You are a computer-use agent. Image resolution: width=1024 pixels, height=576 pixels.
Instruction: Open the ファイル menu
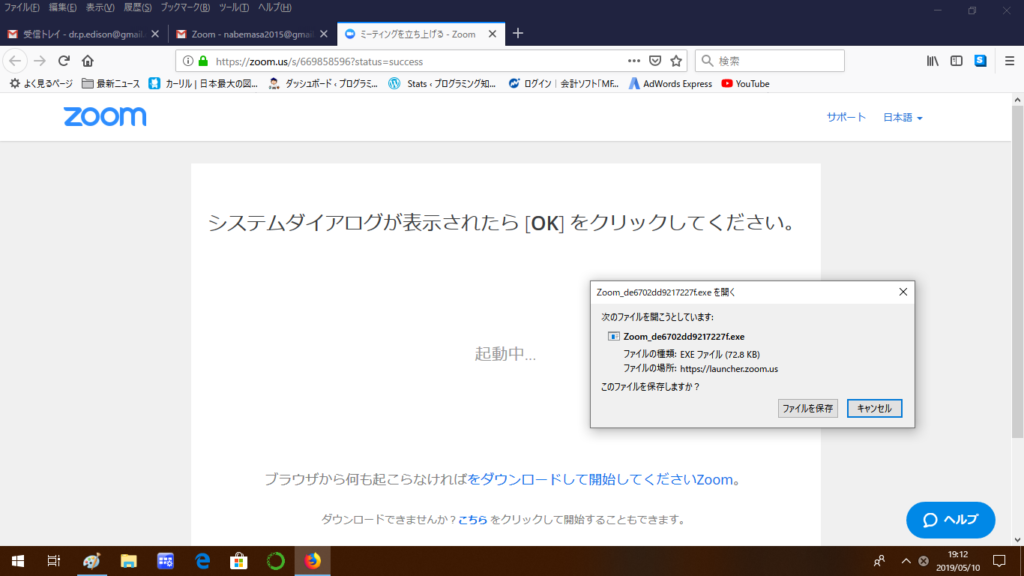(22, 8)
